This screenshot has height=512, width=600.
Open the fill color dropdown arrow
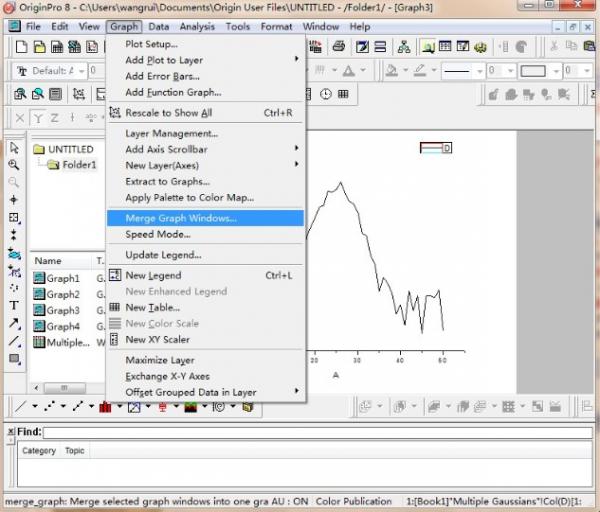tap(405, 70)
